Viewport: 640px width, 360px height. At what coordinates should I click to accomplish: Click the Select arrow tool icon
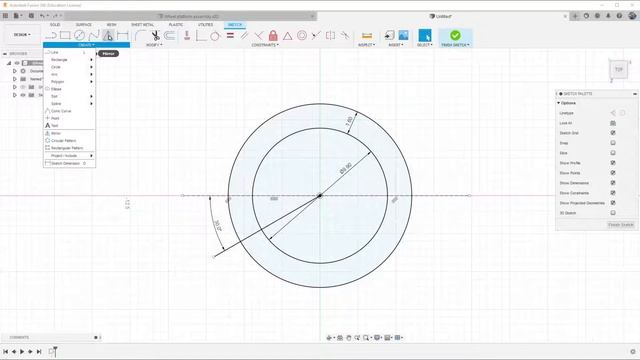pos(424,35)
